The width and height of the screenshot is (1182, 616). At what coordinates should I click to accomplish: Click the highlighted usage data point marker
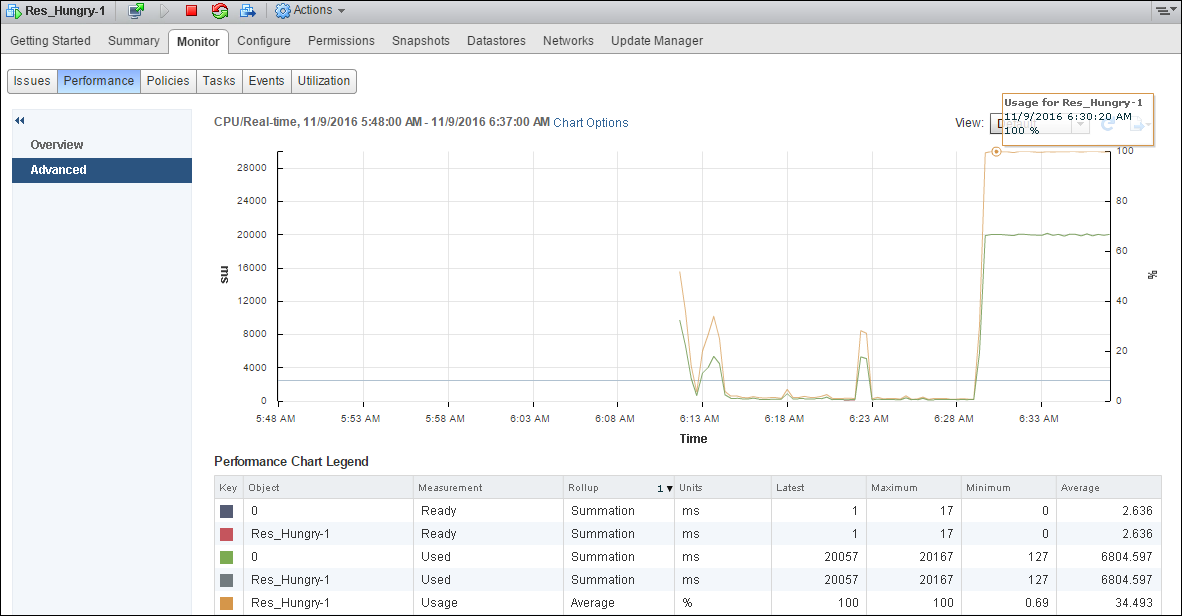pyautogui.click(x=996, y=152)
